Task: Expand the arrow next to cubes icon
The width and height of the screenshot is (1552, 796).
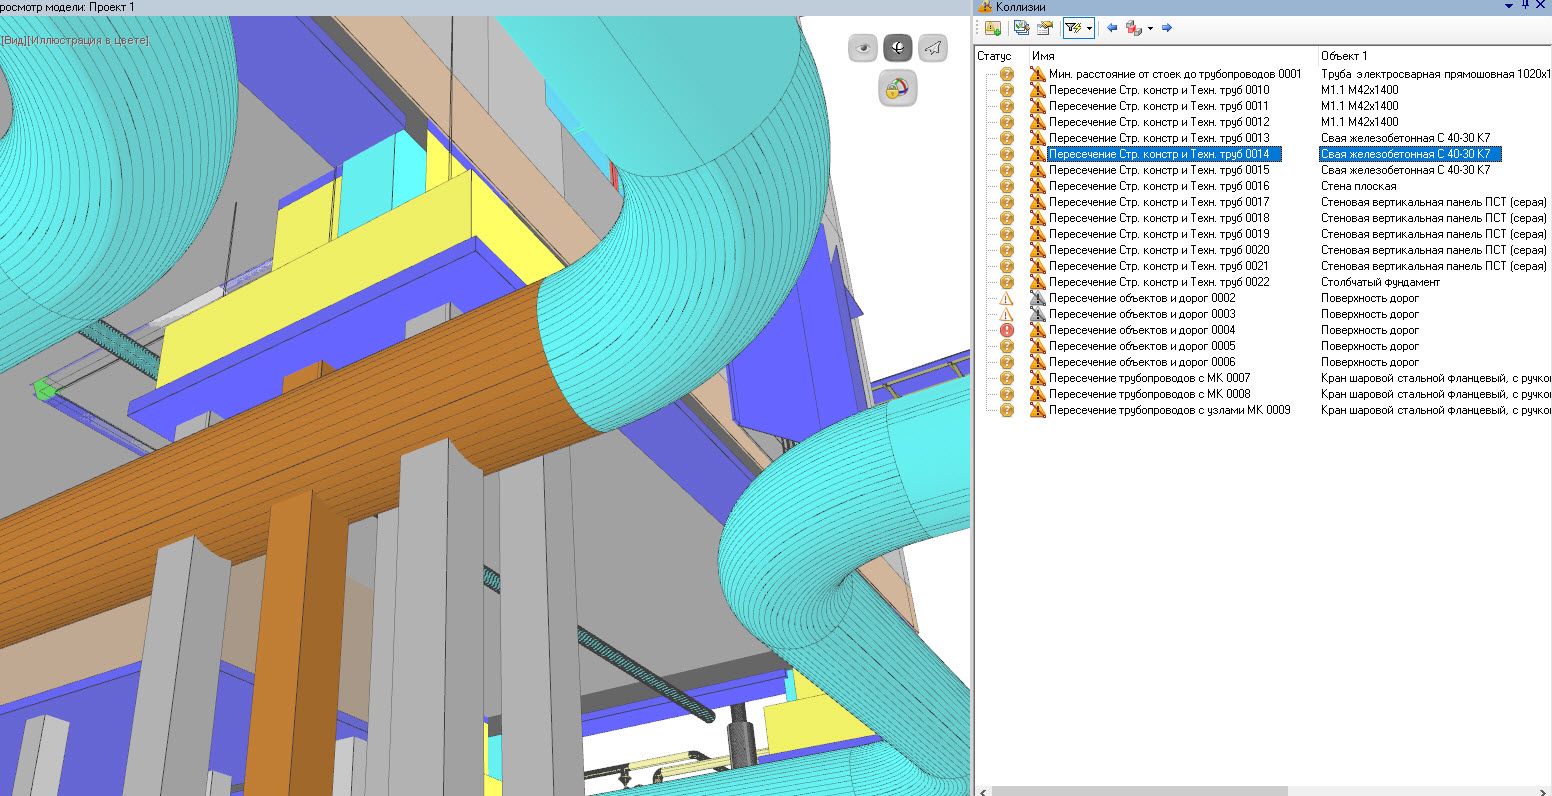Action: point(1150,29)
